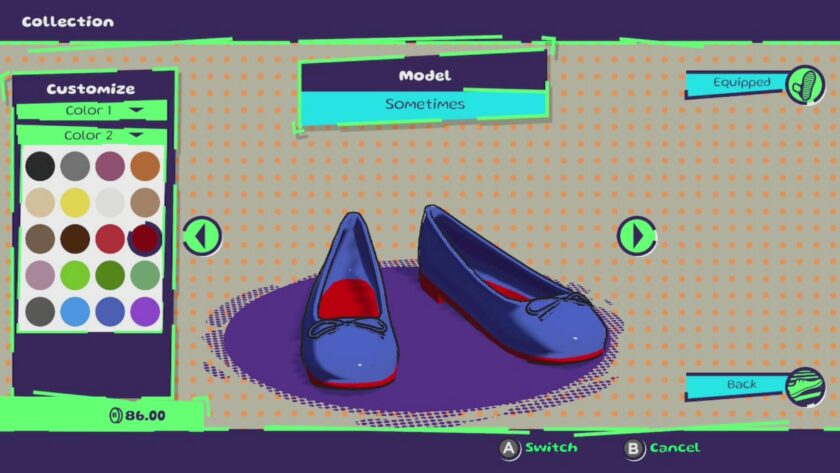Click the B button Cancel prompt
The width and height of the screenshot is (840, 473).
pyautogui.click(x=663, y=448)
